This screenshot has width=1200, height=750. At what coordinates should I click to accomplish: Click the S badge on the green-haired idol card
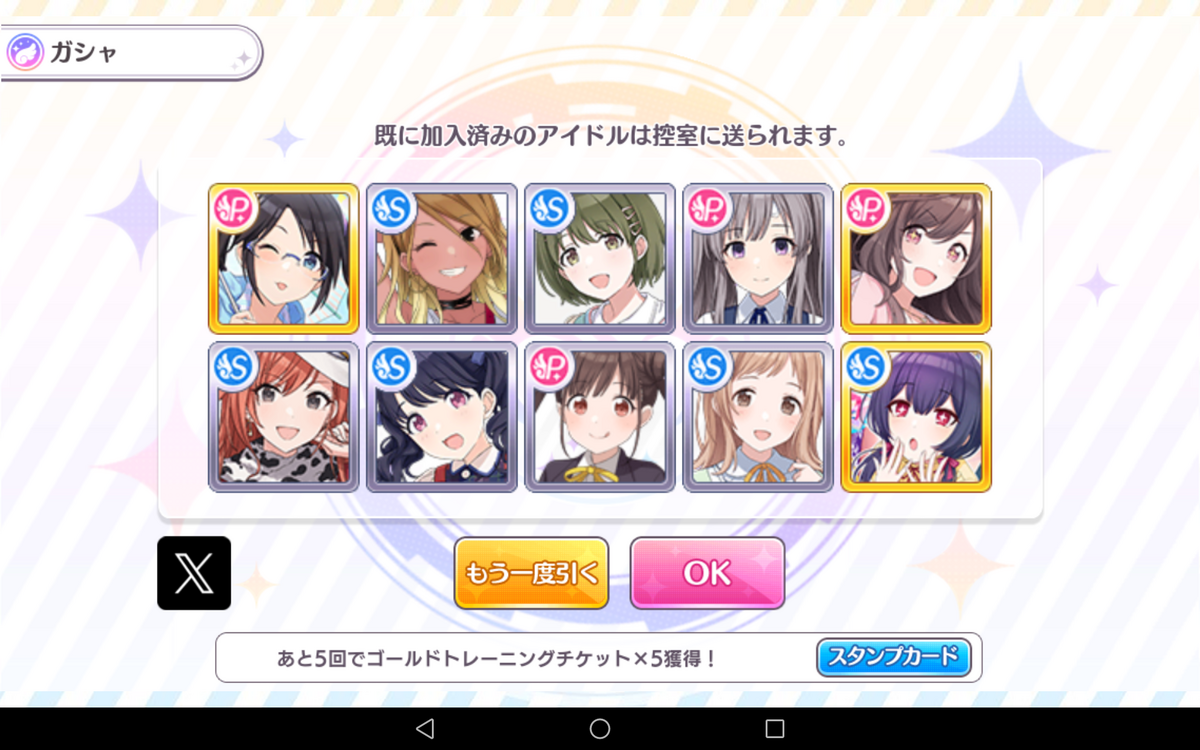pyautogui.click(x=547, y=207)
